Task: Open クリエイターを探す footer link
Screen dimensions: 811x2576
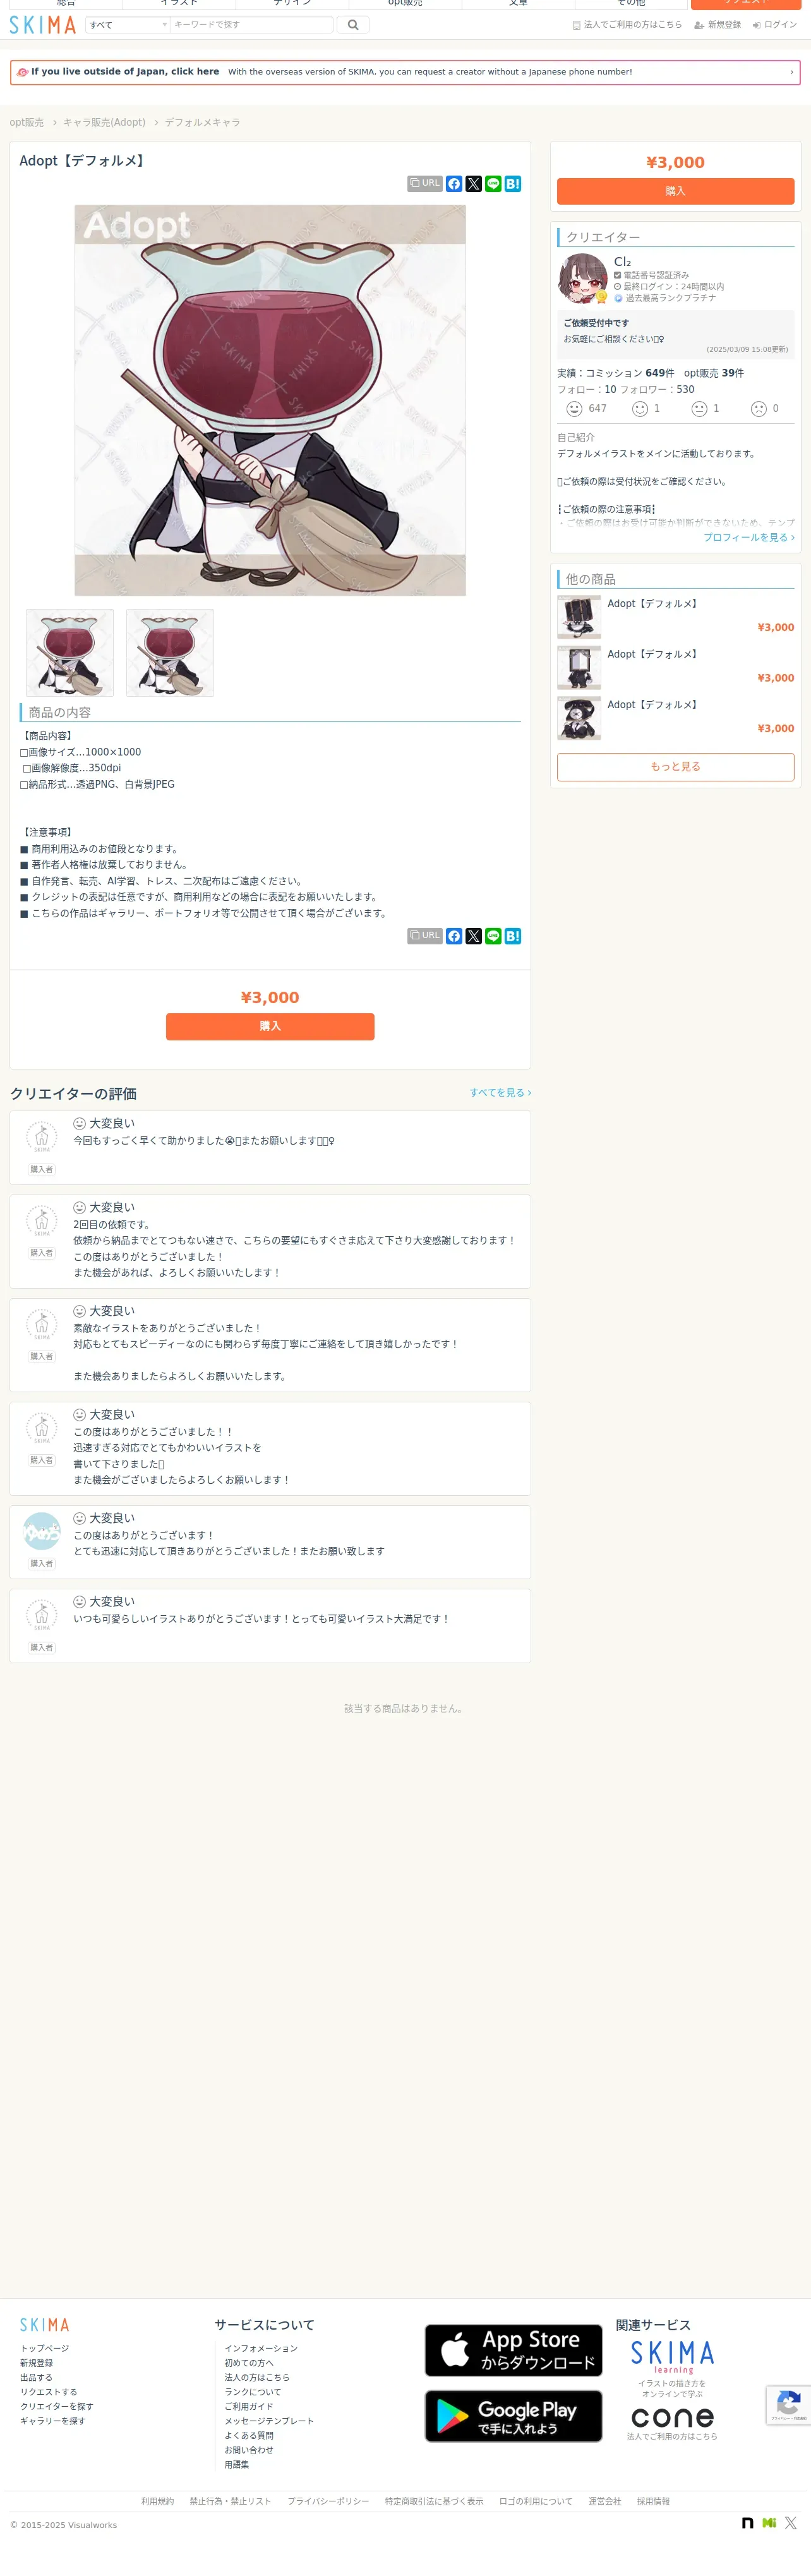Action: pyautogui.click(x=57, y=2407)
